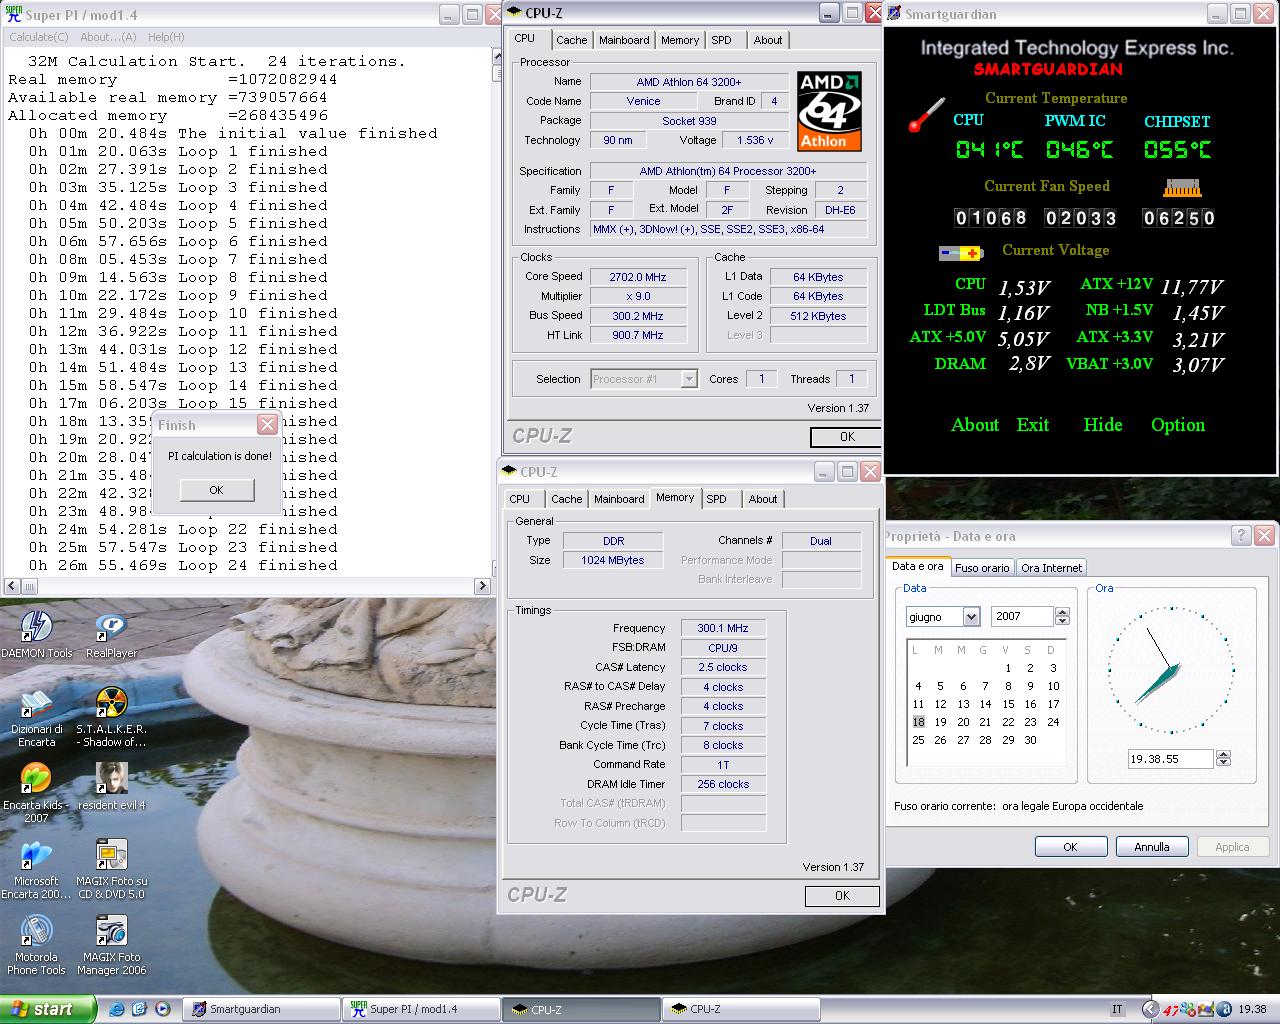Switch to Cache tab in top CPU-Z window
Image resolution: width=1280 pixels, height=1024 pixels.
point(571,40)
